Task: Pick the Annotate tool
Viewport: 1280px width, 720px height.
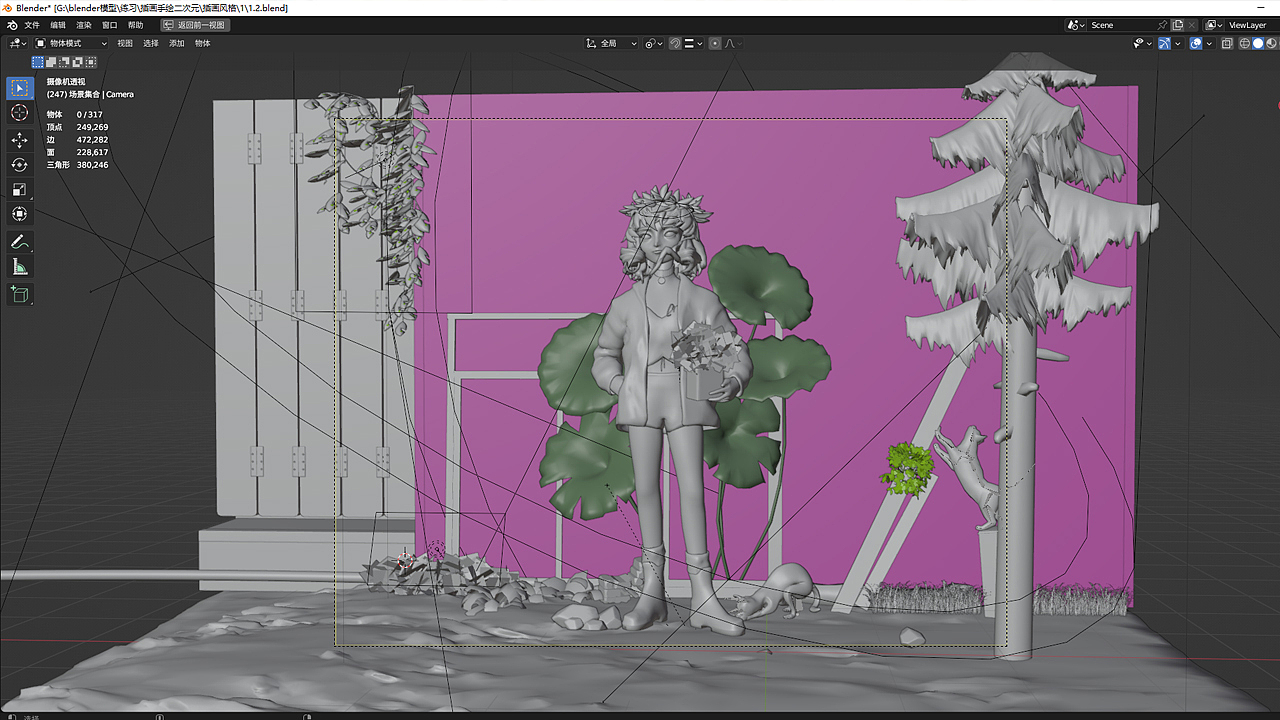Action: point(20,241)
